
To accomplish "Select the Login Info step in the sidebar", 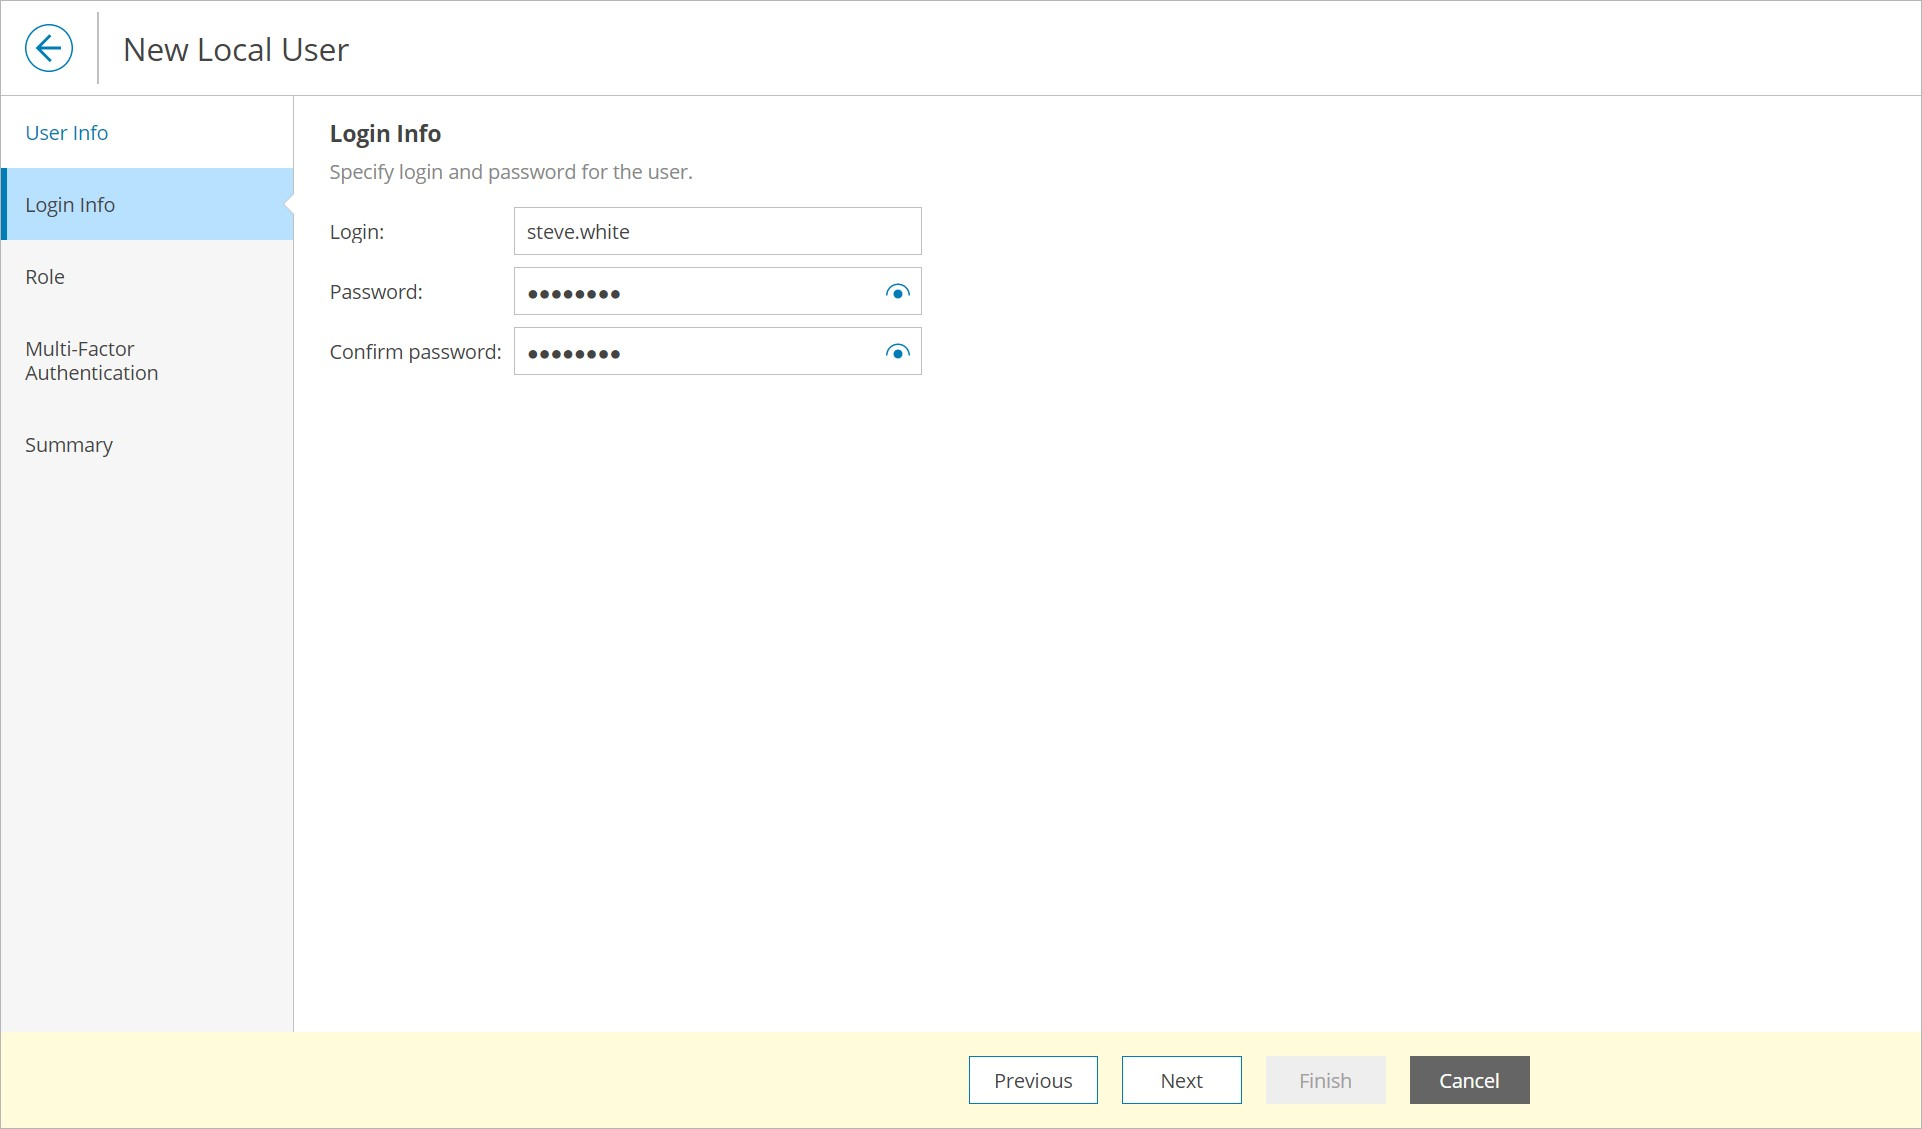I will (70, 205).
